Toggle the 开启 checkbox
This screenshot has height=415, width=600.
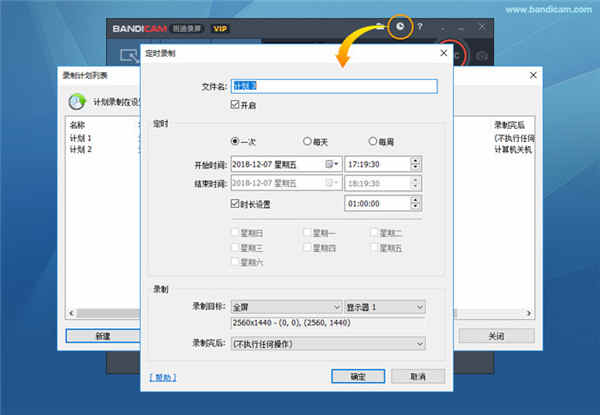(x=235, y=104)
